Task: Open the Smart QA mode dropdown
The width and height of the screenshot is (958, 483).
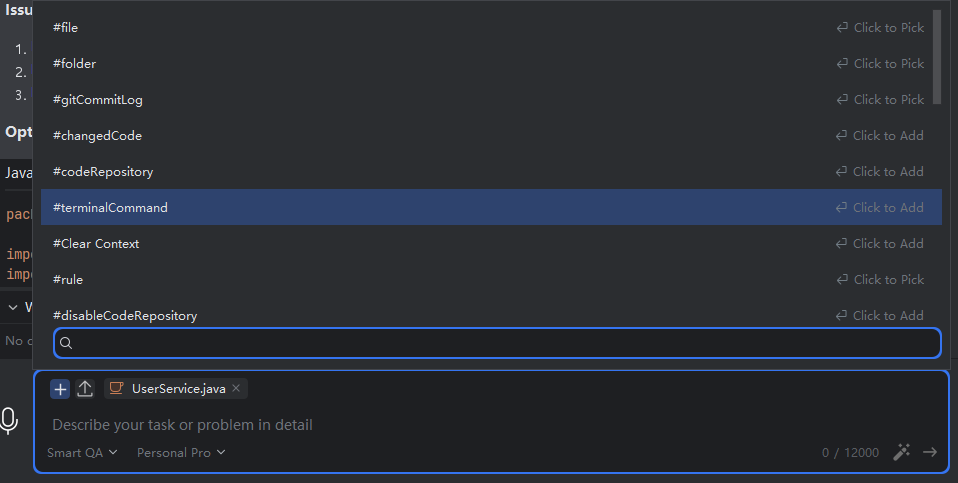Action: point(82,453)
